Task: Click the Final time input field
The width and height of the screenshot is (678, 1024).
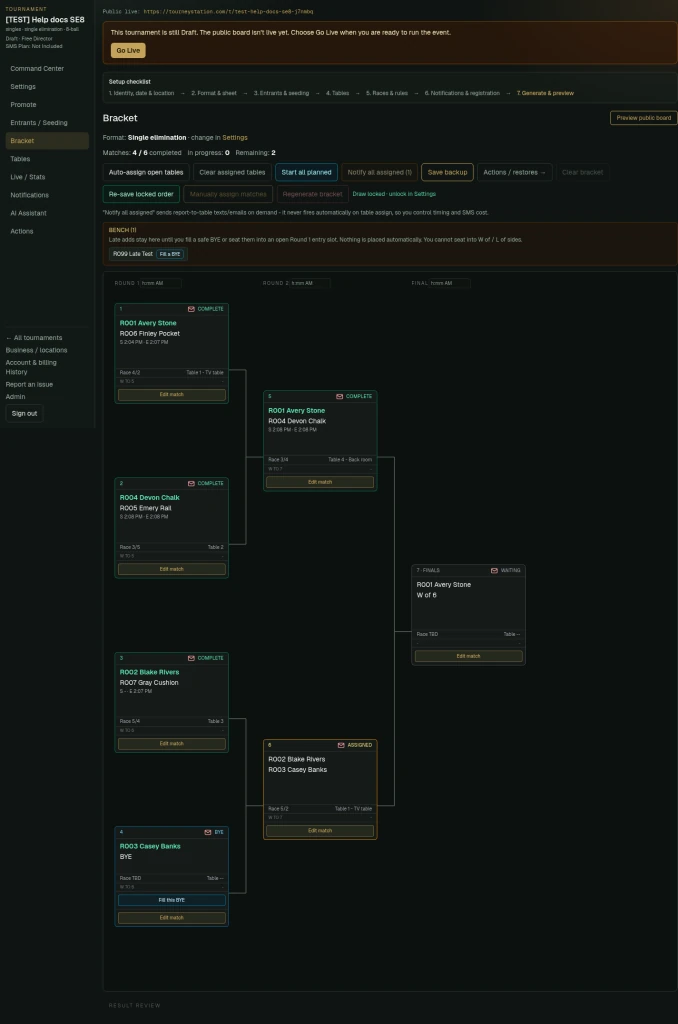Action: click(x=449, y=283)
